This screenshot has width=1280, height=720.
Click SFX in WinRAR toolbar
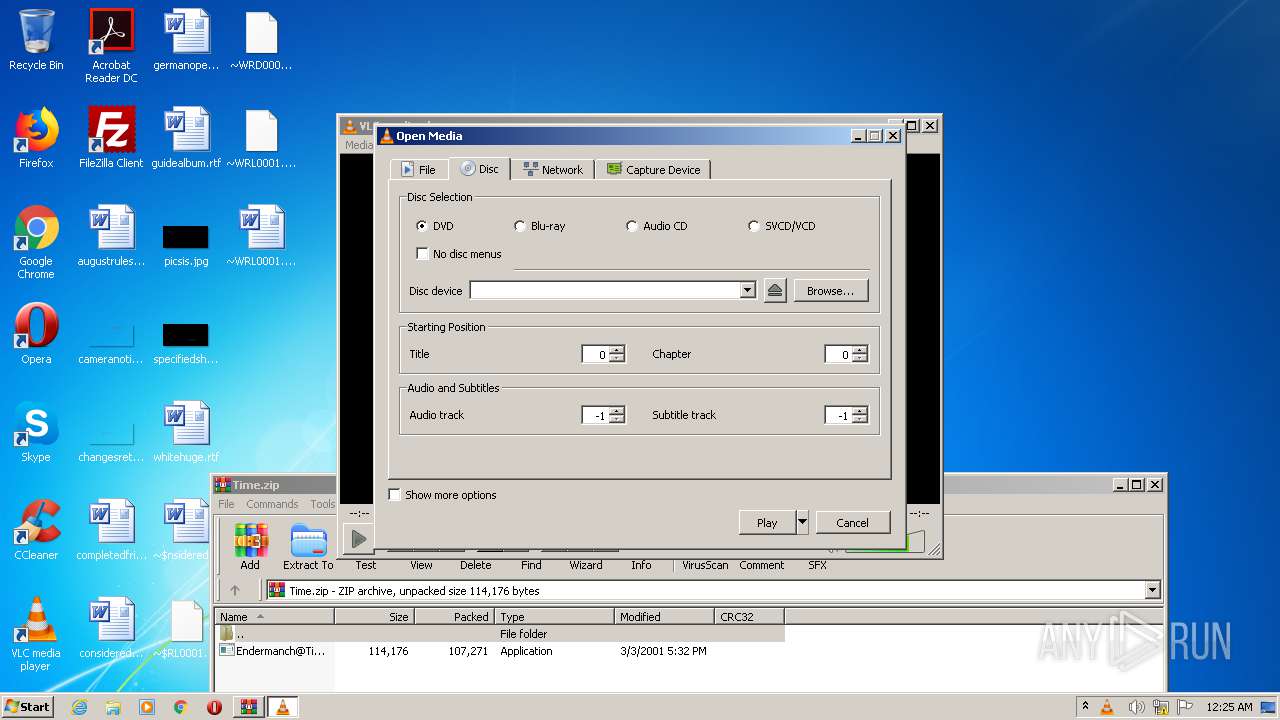[x=817, y=565]
